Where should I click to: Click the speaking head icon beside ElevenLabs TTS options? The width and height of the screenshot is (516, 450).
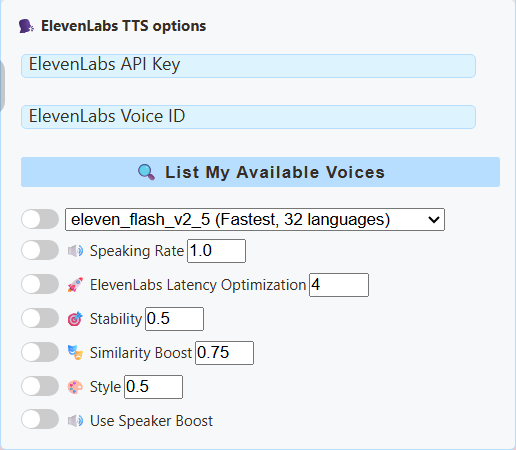[26, 26]
